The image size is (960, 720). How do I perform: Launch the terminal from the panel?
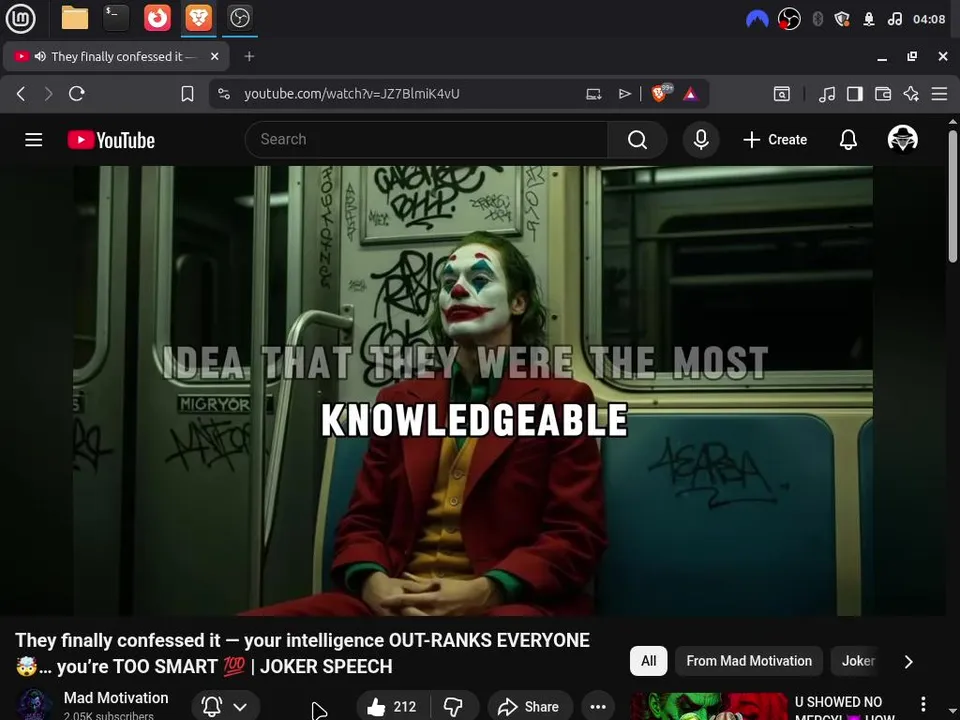coord(116,18)
